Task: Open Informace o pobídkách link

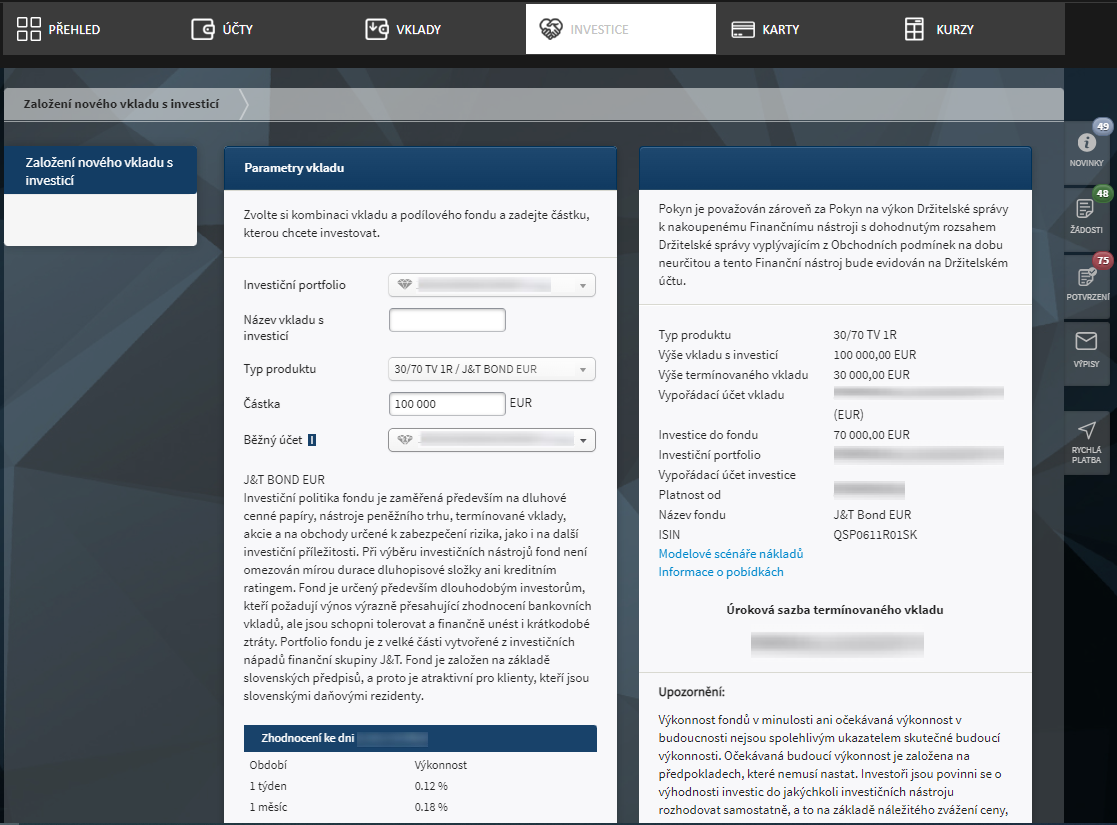Action: [x=720, y=572]
